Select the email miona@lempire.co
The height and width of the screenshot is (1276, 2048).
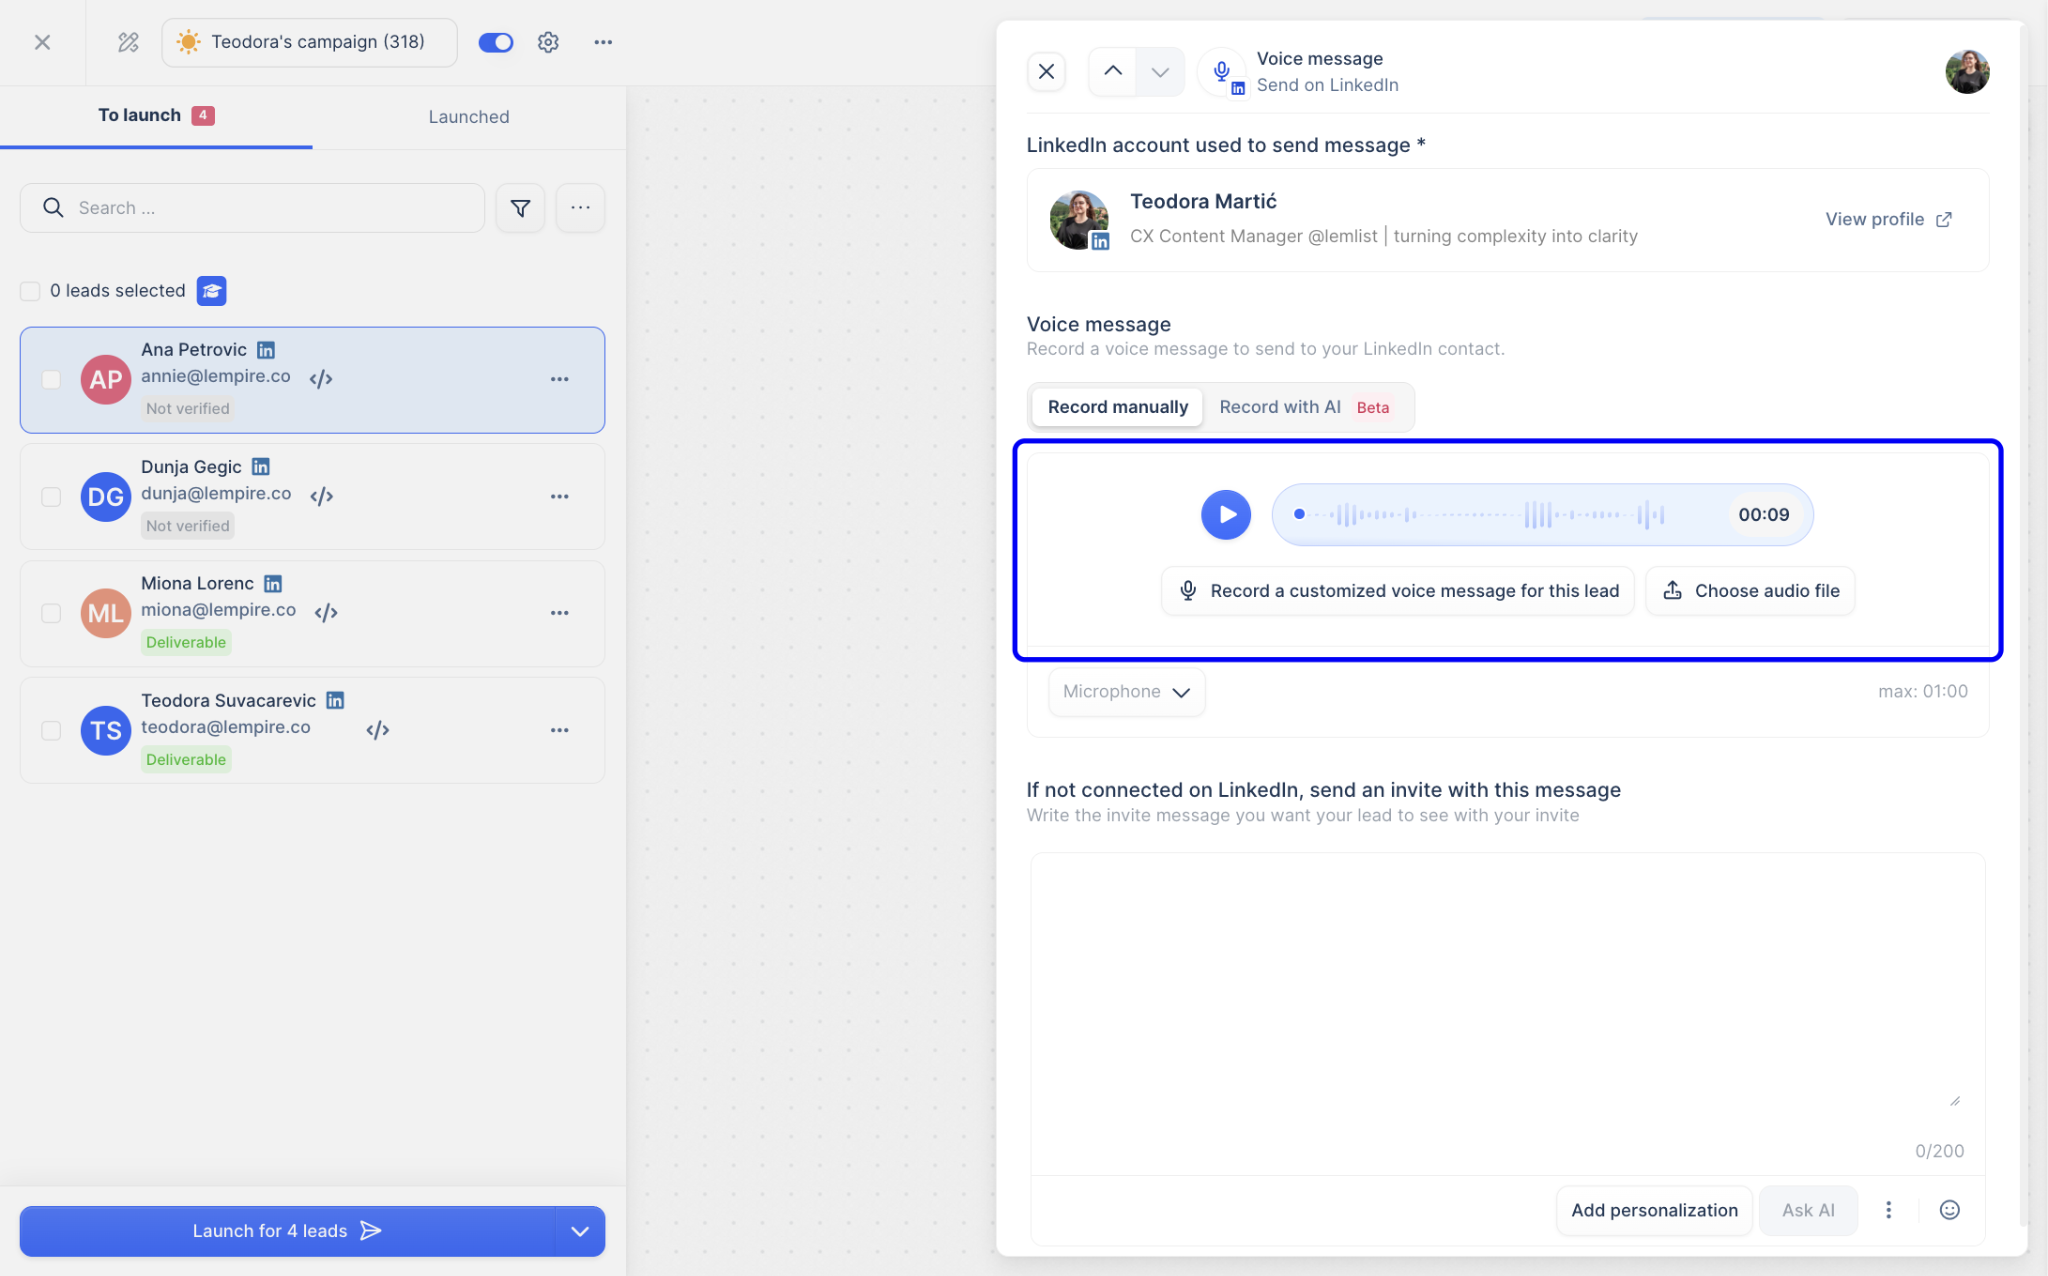coord(219,610)
